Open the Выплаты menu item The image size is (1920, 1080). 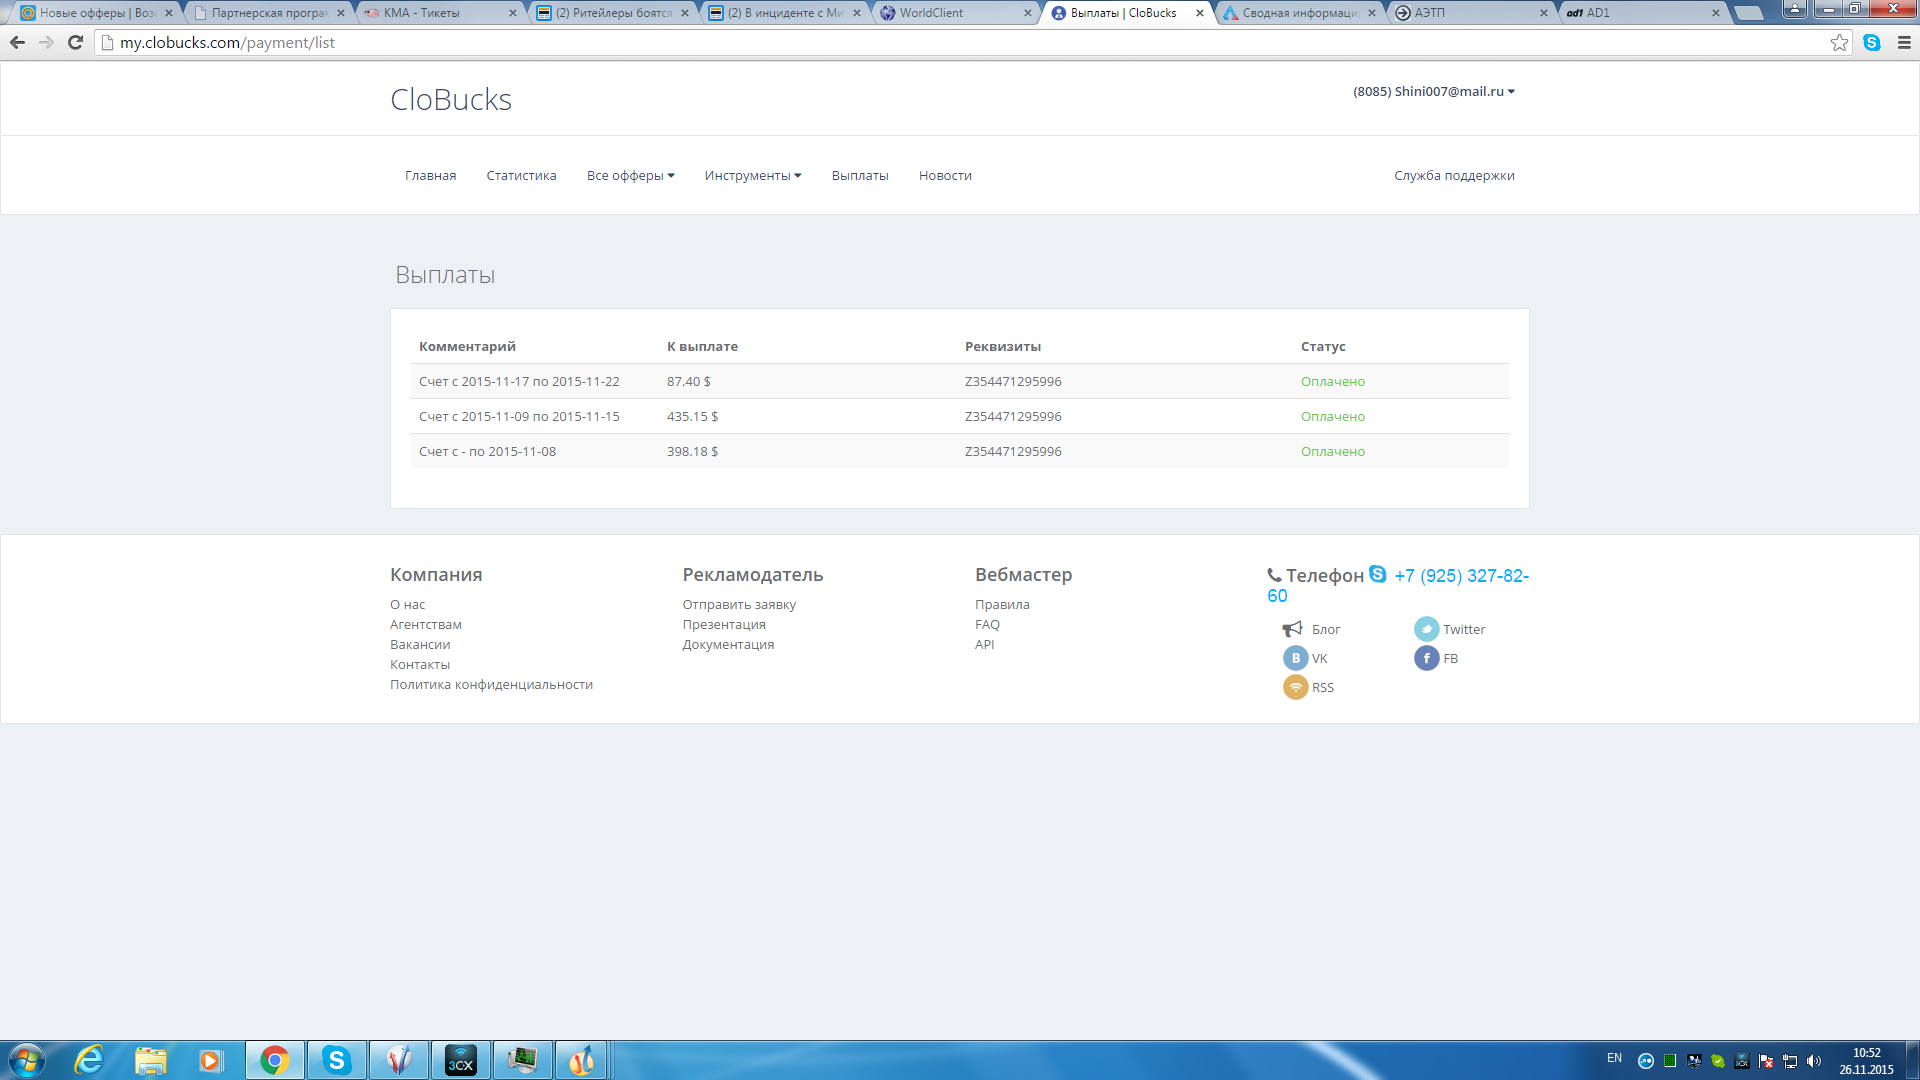click(860, 176)
